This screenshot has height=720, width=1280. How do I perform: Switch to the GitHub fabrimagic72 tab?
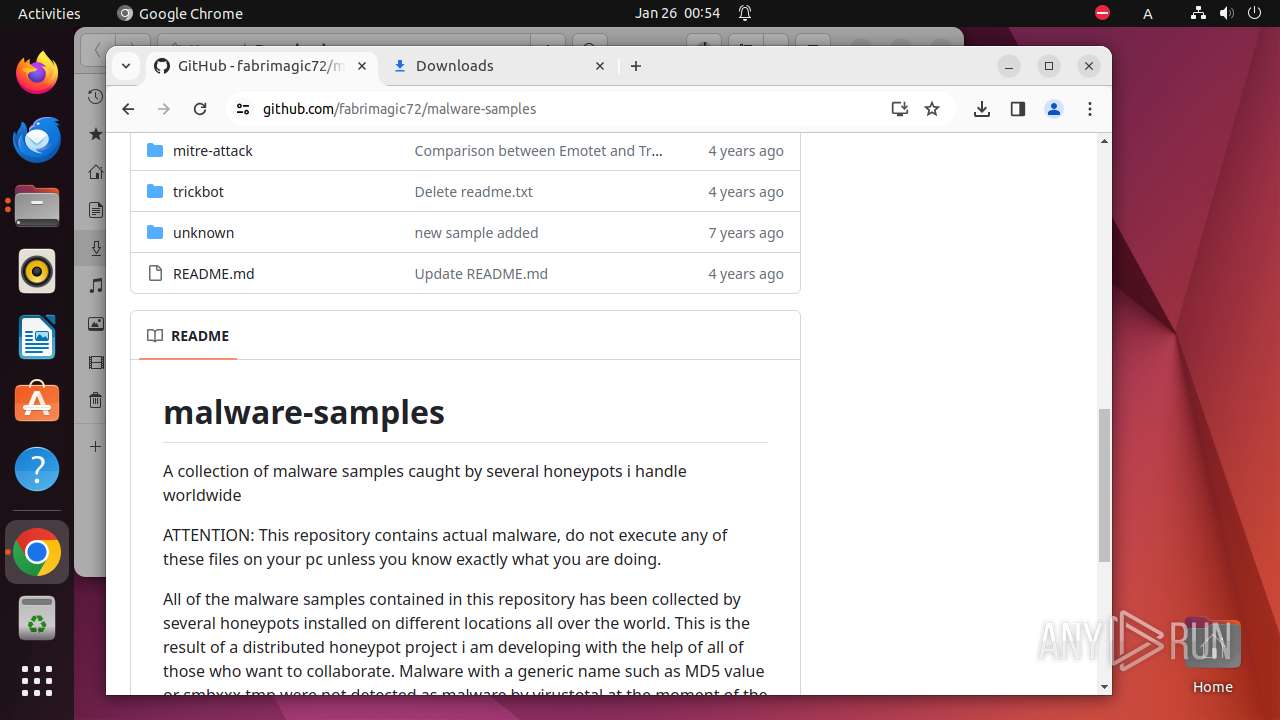coord(261,66)
